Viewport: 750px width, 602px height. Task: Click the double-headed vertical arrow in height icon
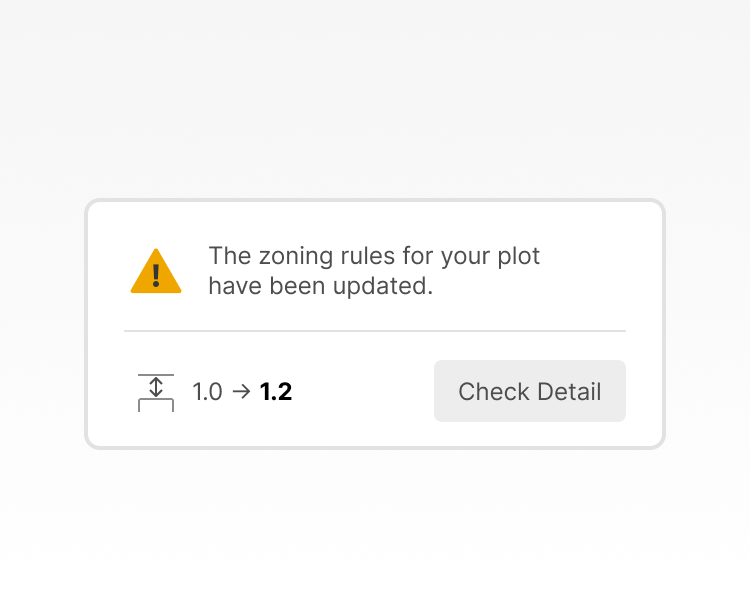(156, 387)
